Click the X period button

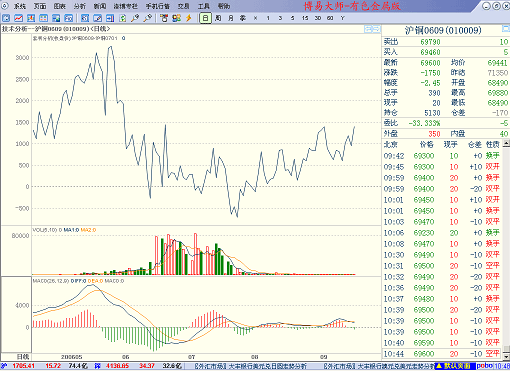click(255, 18)
